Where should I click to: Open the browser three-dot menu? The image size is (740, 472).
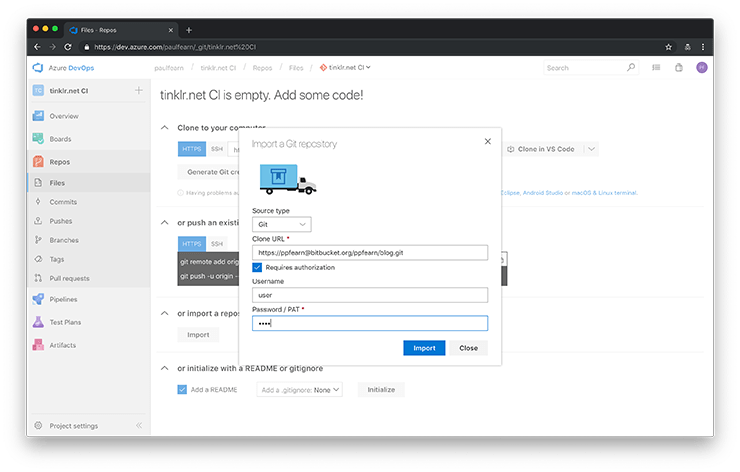tap(703, 47)
